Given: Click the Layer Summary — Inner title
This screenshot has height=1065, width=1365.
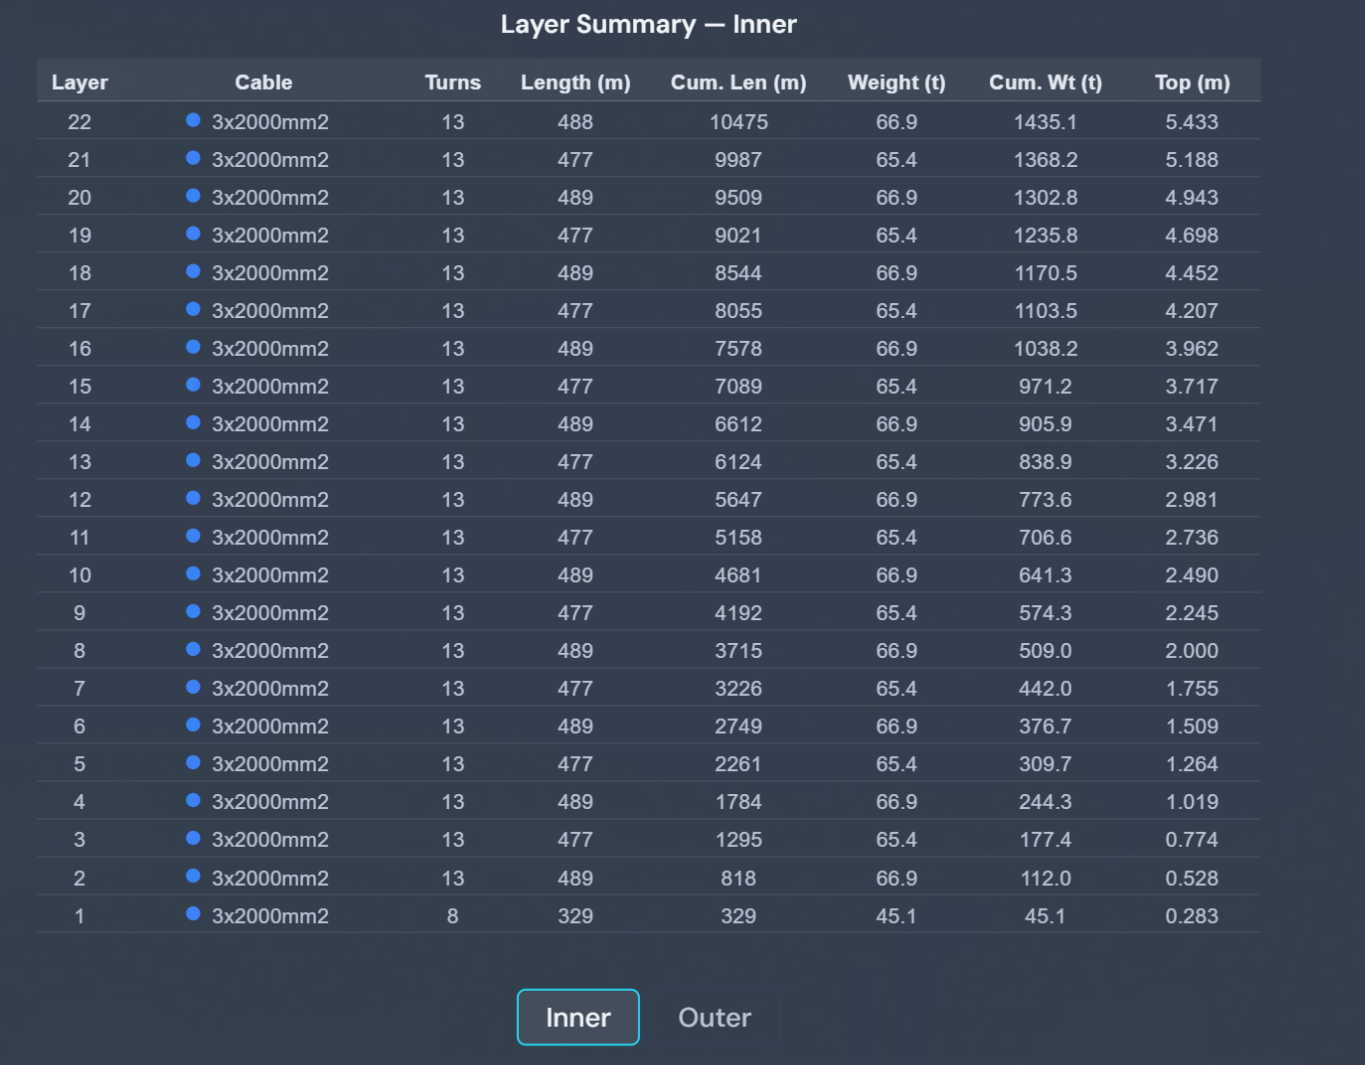Looking at the screenshot, I should [x=648, y=24].
